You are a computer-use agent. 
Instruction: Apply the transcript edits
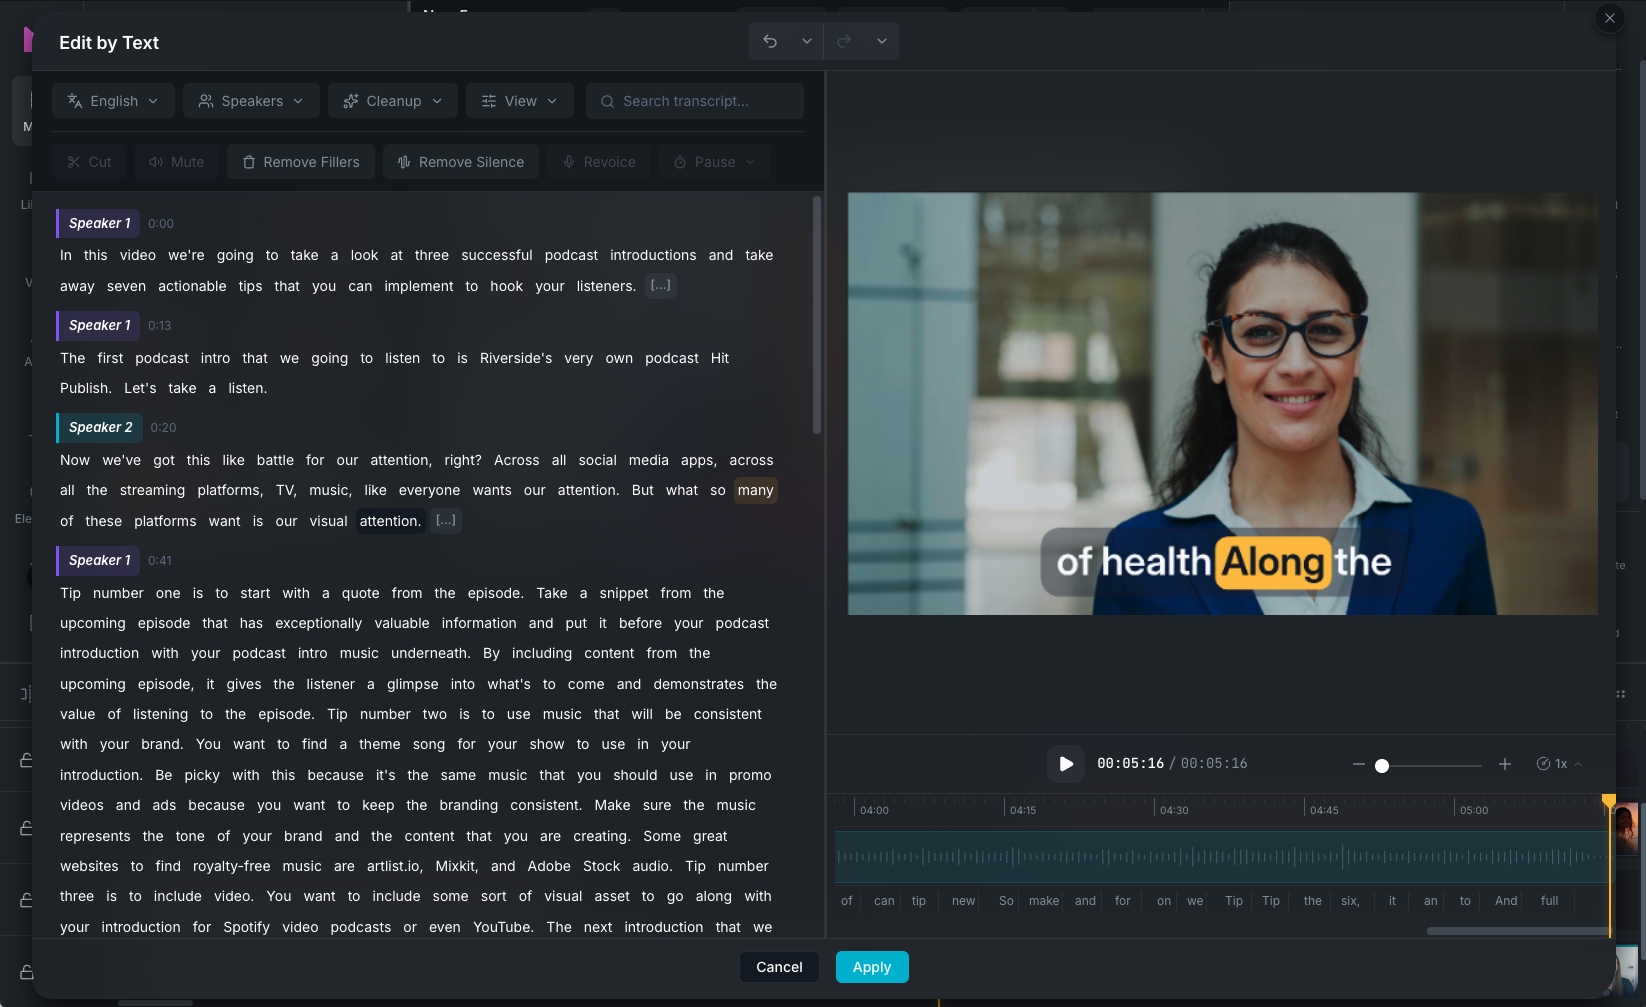click(871, 967)
